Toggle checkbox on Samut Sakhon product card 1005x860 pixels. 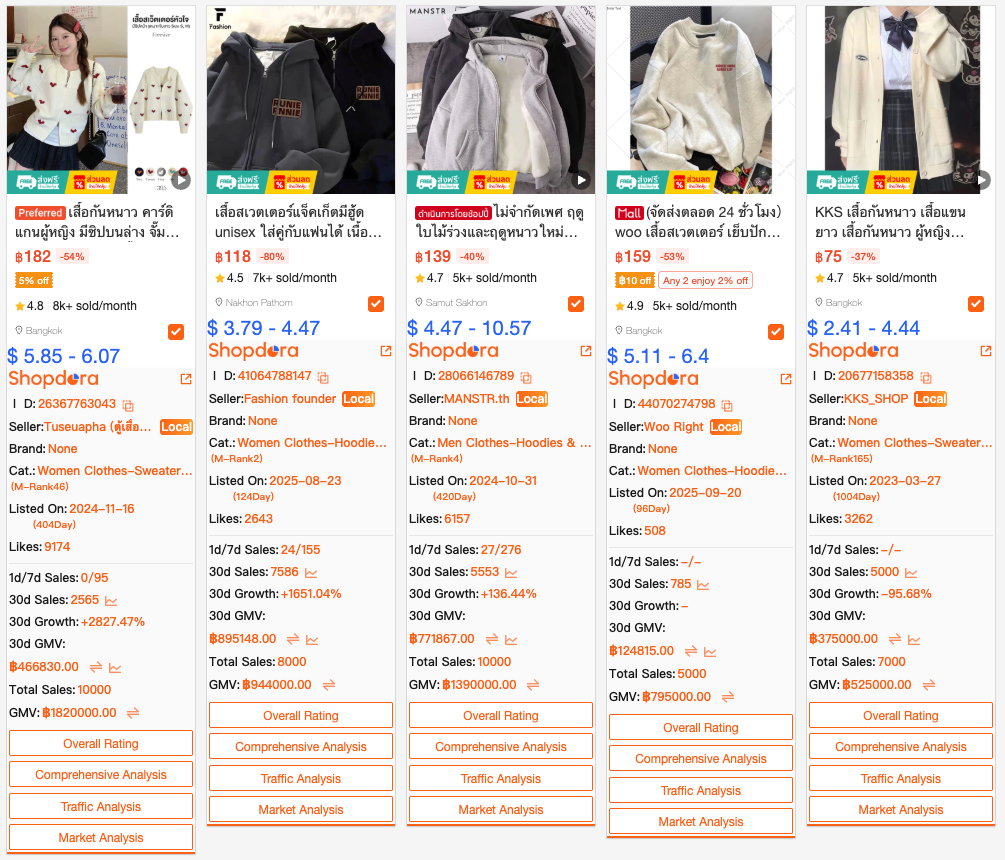[576, 304]
